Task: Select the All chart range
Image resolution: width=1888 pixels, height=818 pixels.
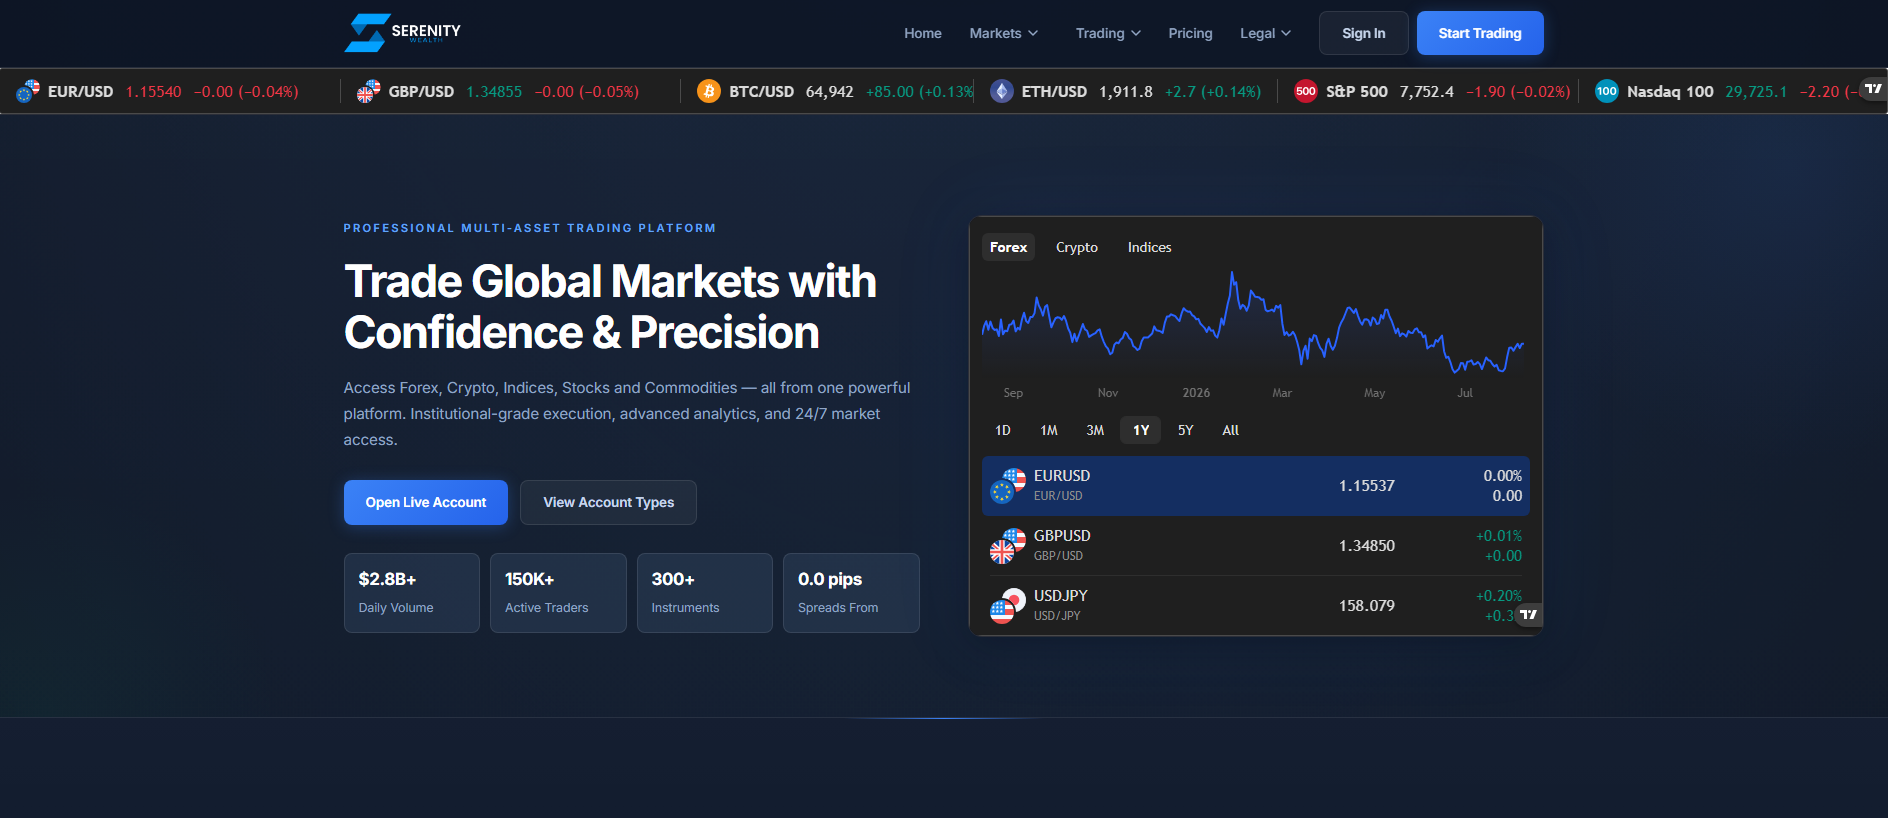Action: (1231, 430)
